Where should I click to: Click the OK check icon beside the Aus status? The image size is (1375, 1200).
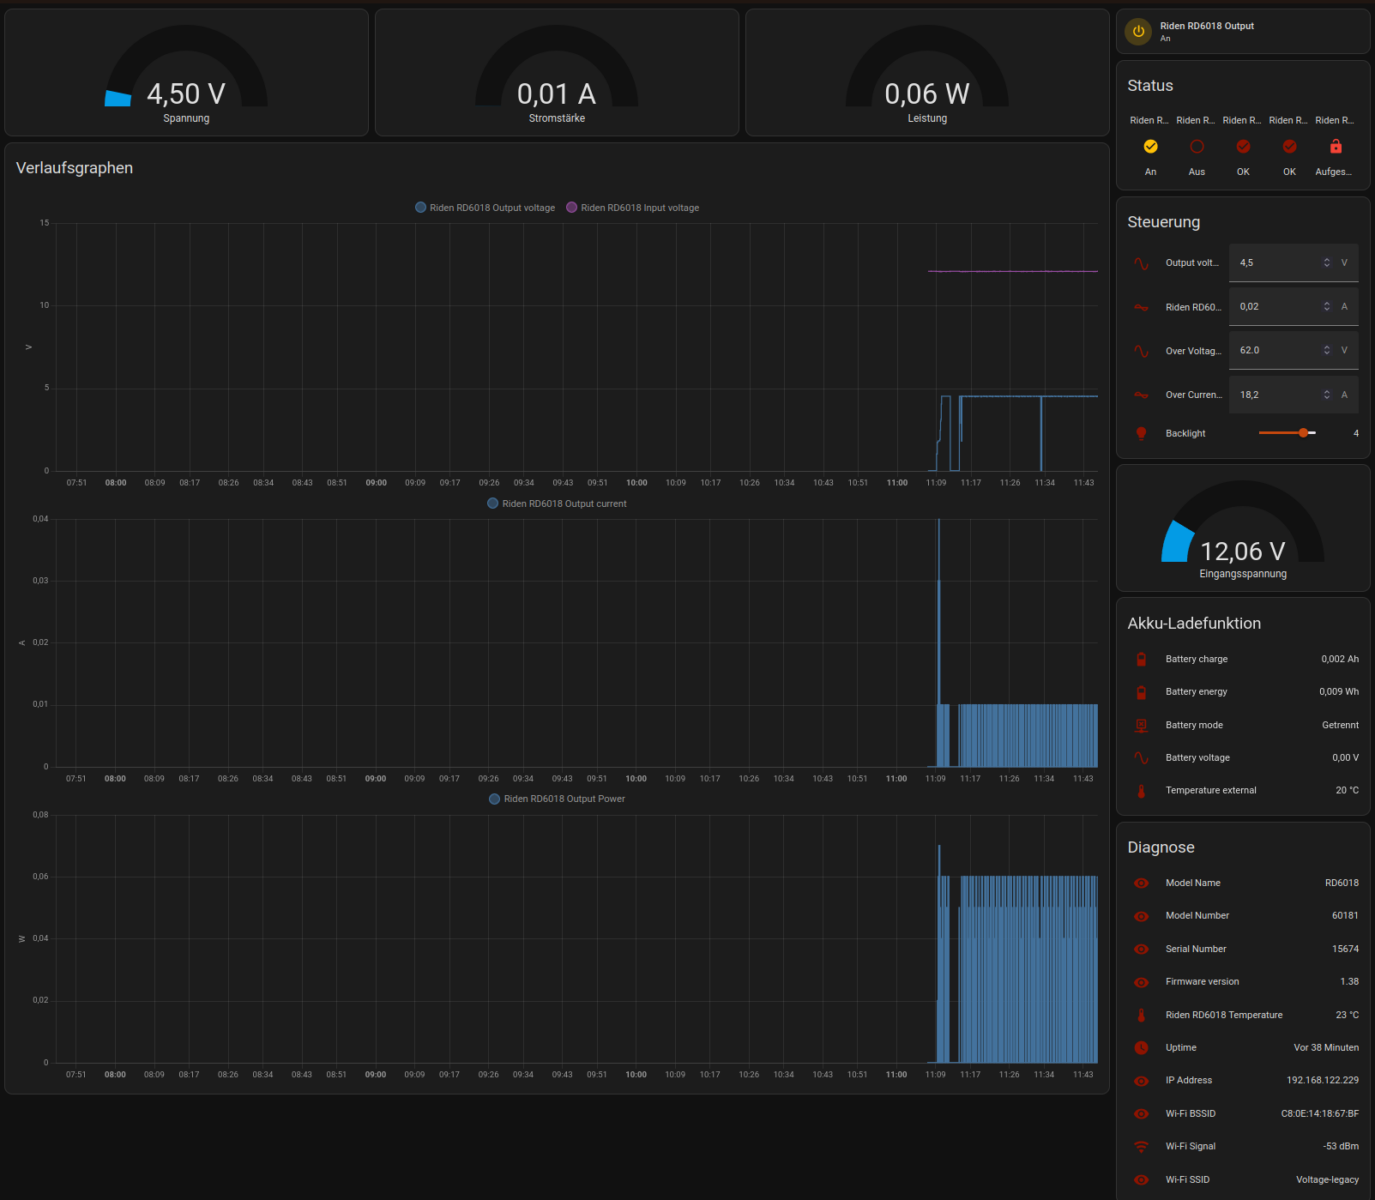[1243, 146]
